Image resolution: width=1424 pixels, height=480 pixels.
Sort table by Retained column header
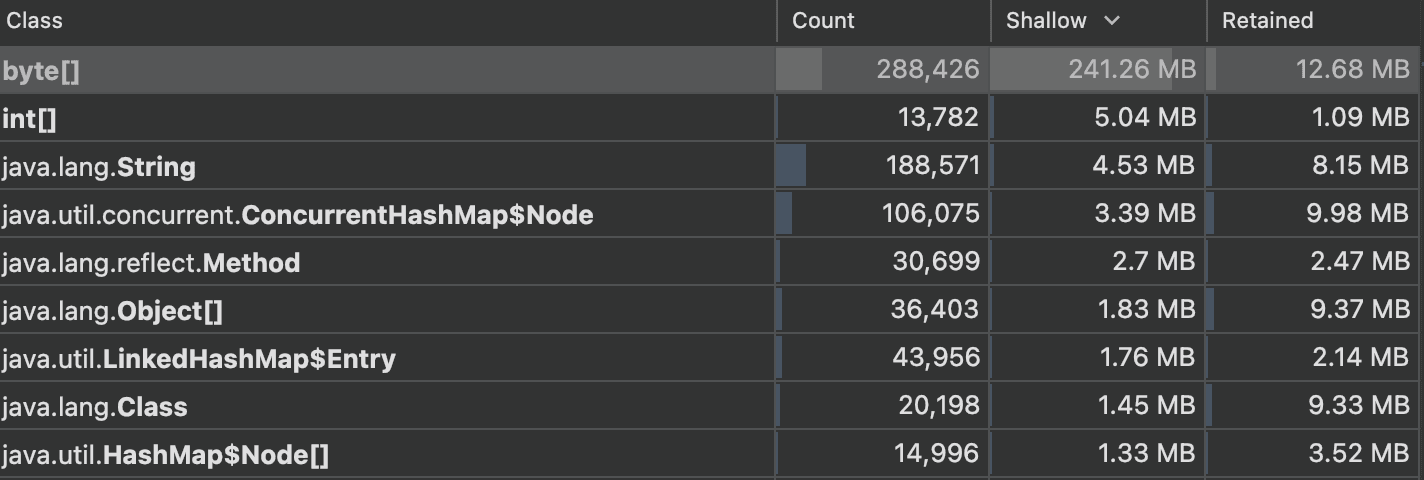pos(1267,21)
